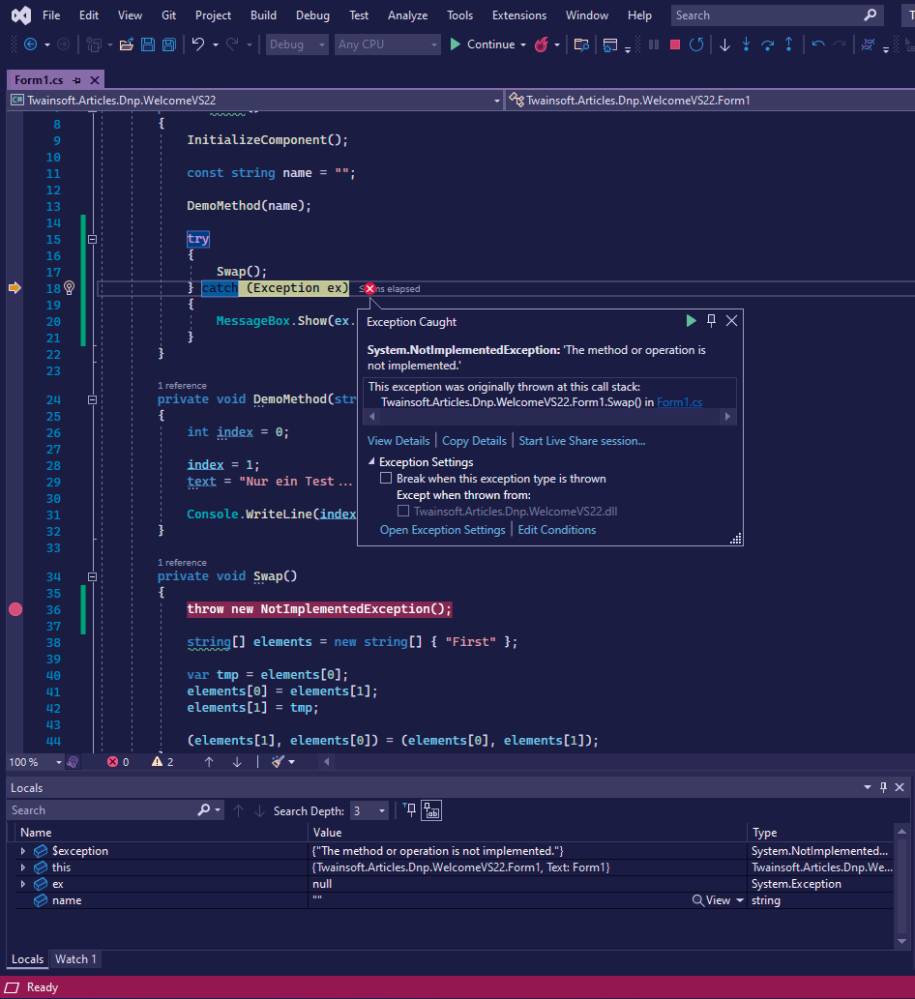Click the errors count indicator showing 0
Screen dimensions: 915x999
point(118,762)
